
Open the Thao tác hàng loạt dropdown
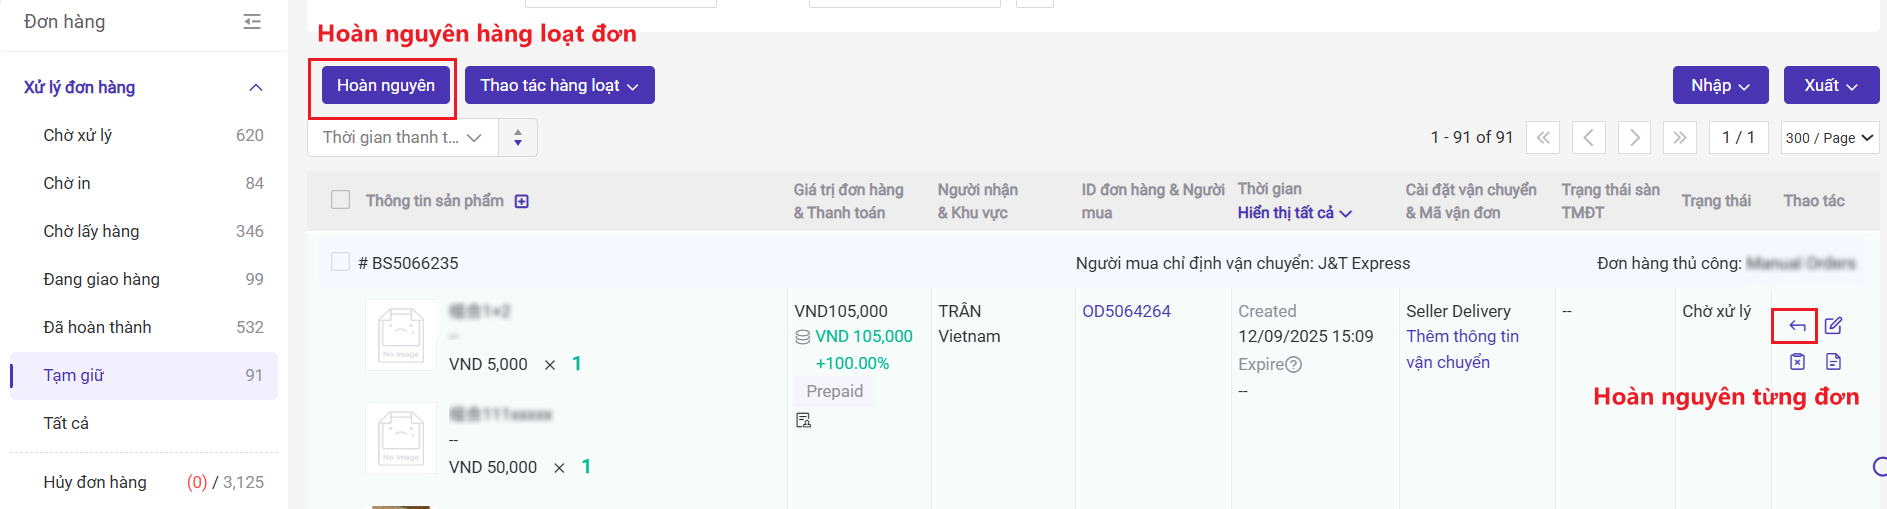coord(559,86)
